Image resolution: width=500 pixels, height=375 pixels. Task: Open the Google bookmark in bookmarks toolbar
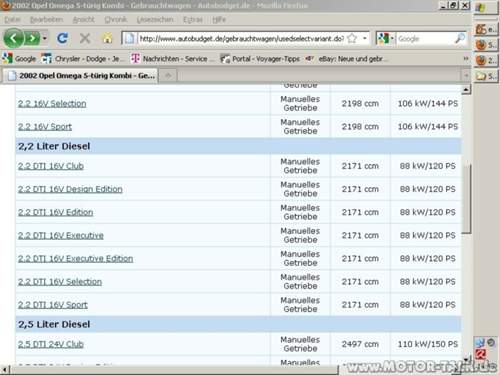[x=19, y=59]
